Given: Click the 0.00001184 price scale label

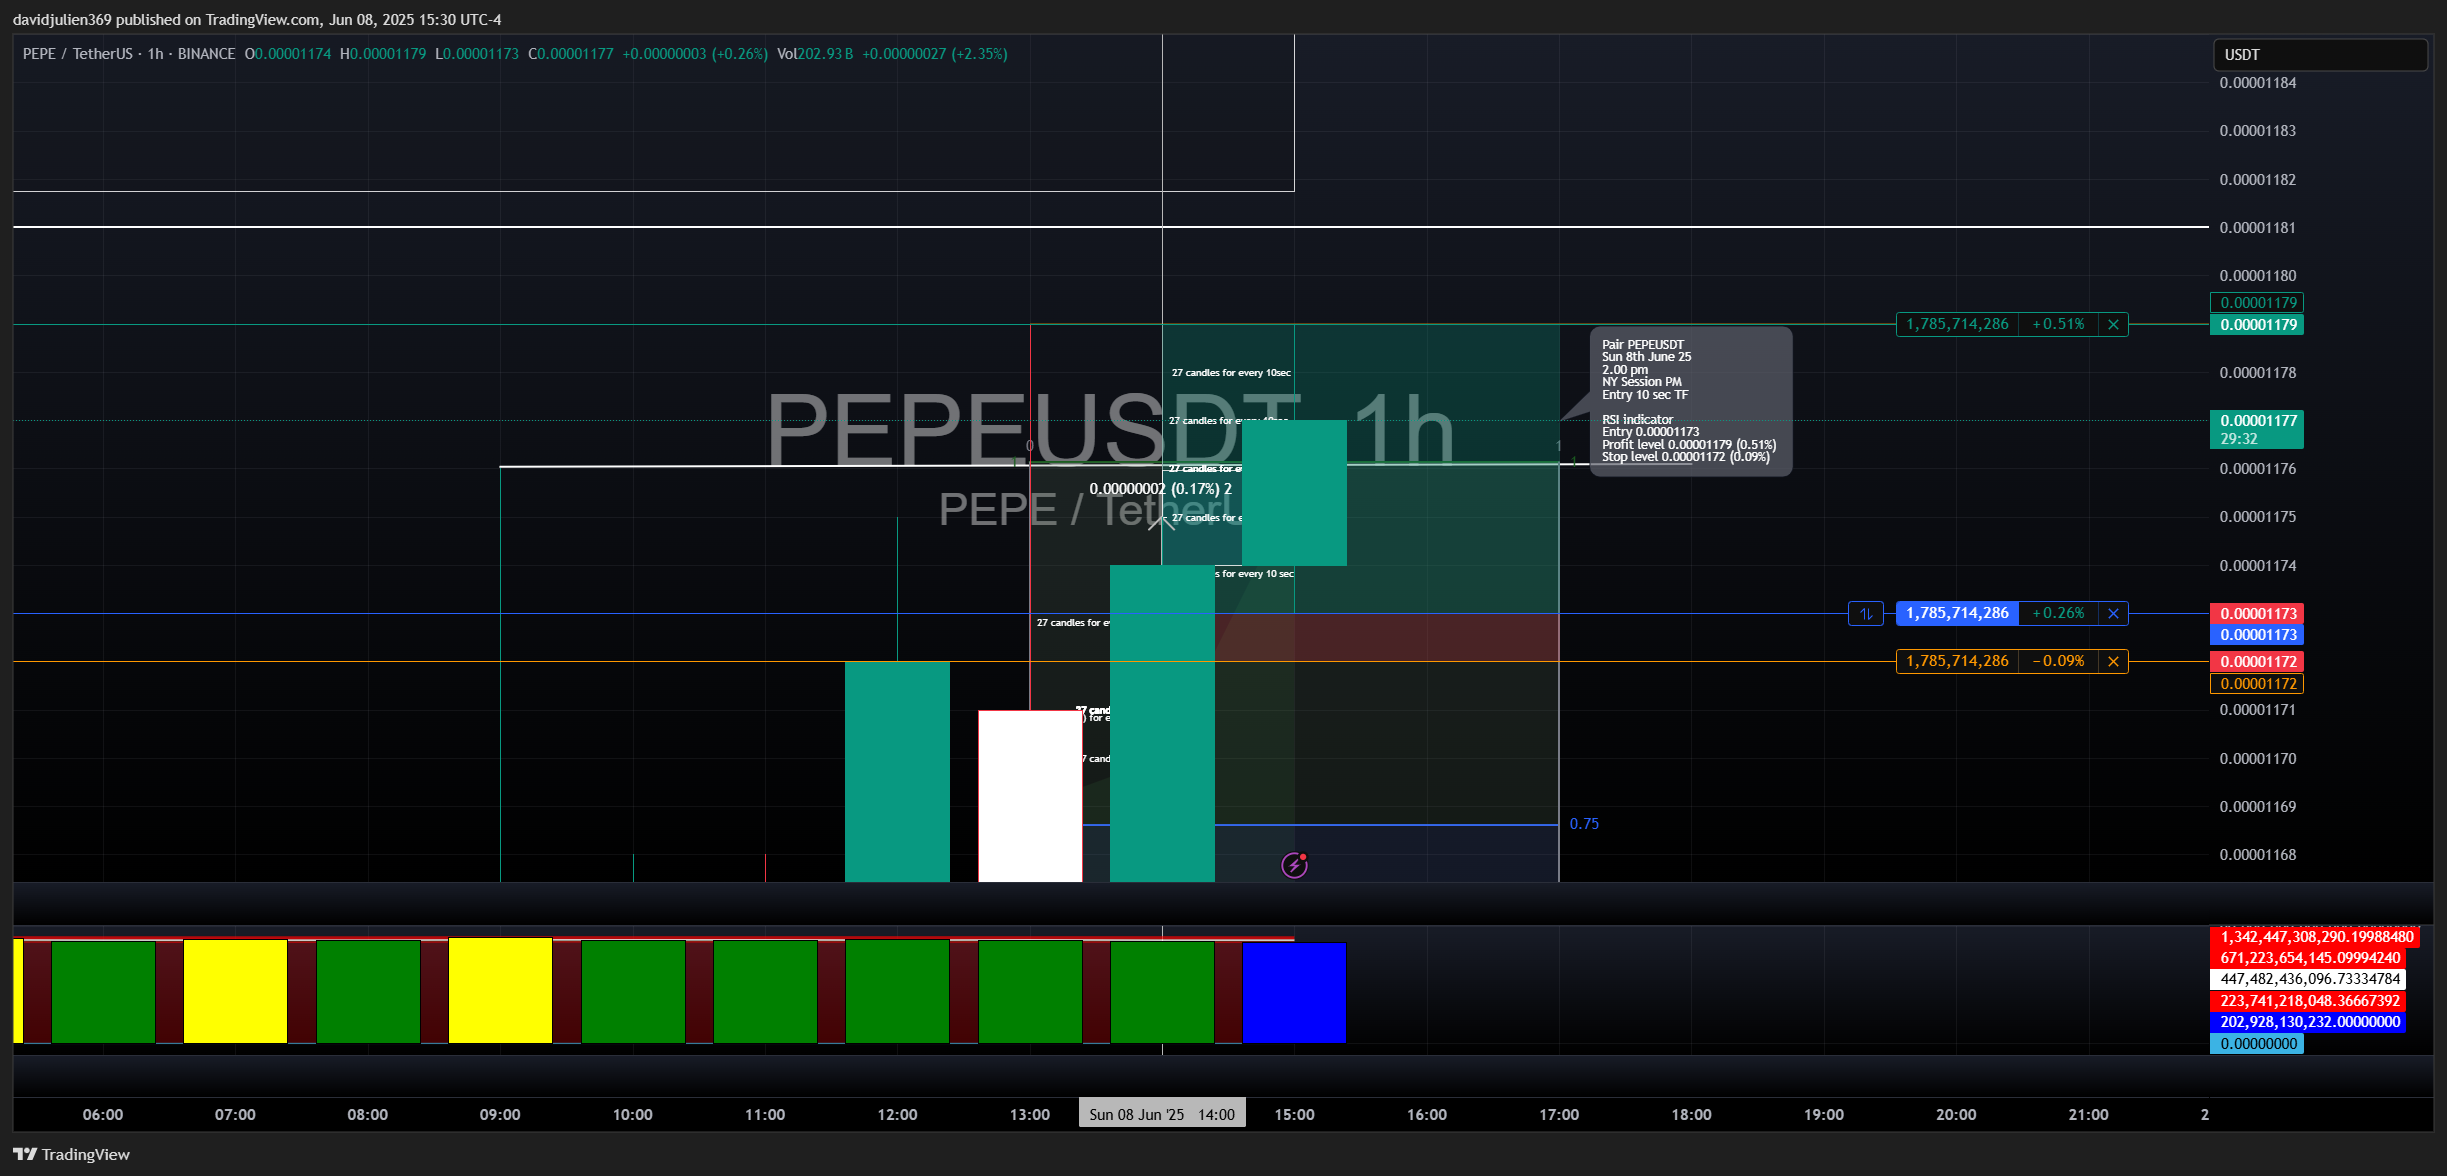Looking at the screenshot, I should pyautogui.click(x=2257, y=83).
